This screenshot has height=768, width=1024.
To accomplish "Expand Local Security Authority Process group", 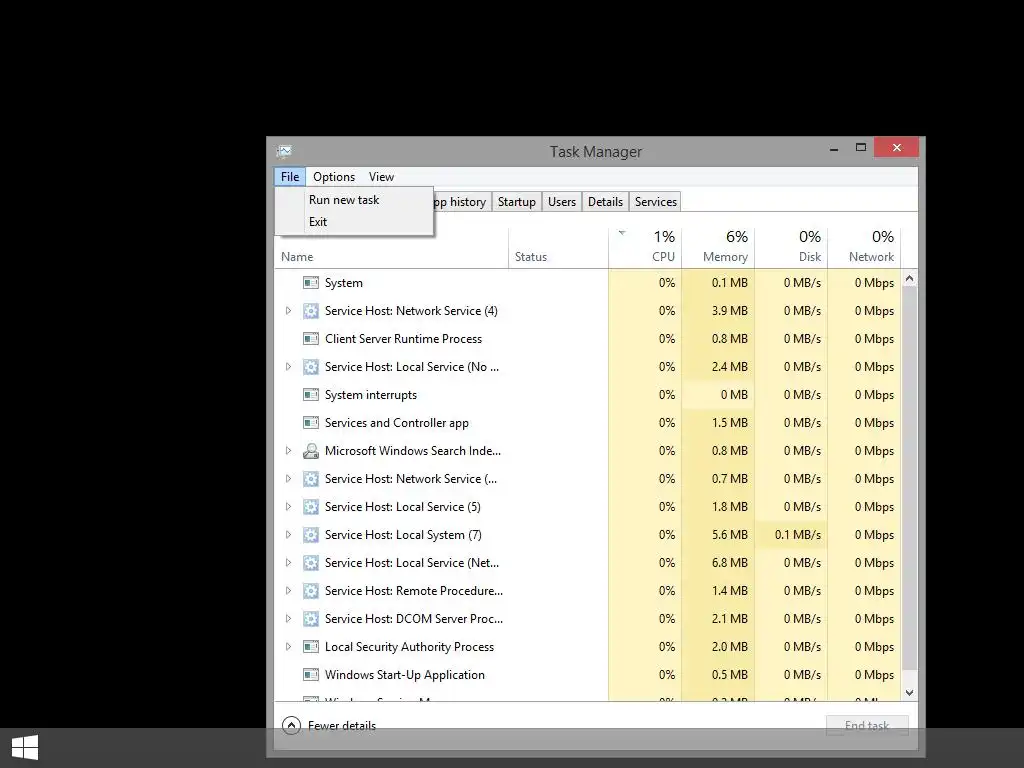I will [288, 647].
